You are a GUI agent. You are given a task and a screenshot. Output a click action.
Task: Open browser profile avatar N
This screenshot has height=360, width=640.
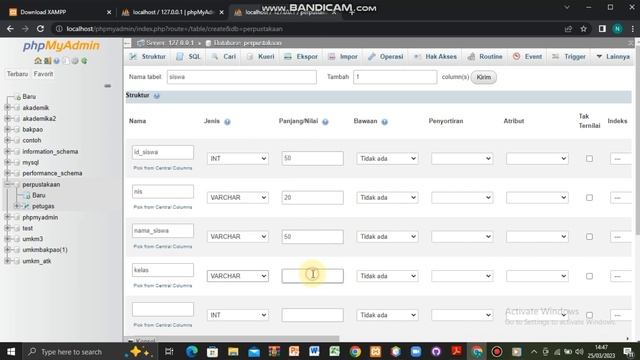[x=618, y=29]
